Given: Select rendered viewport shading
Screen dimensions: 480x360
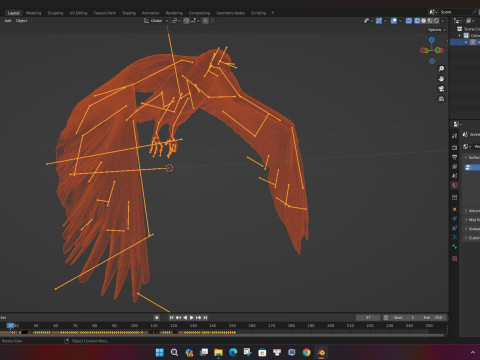Looking at the screenshot, I should coord(436,21).
